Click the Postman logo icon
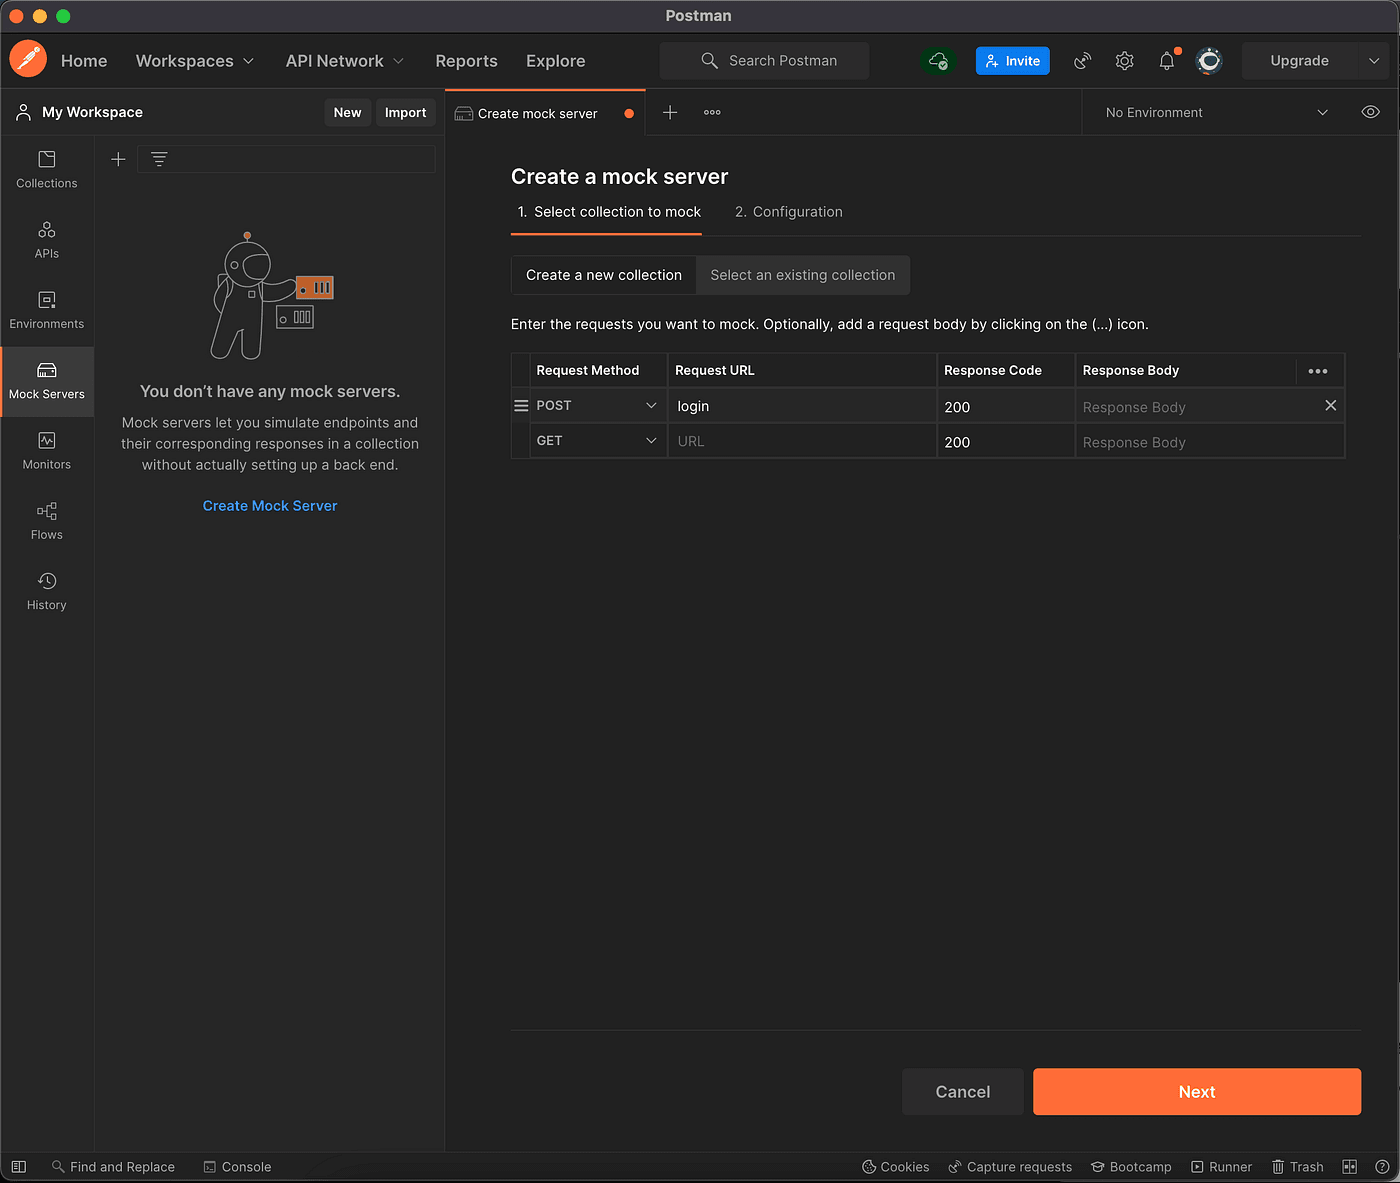The image size is (1400, 1183). pos(28,60)
